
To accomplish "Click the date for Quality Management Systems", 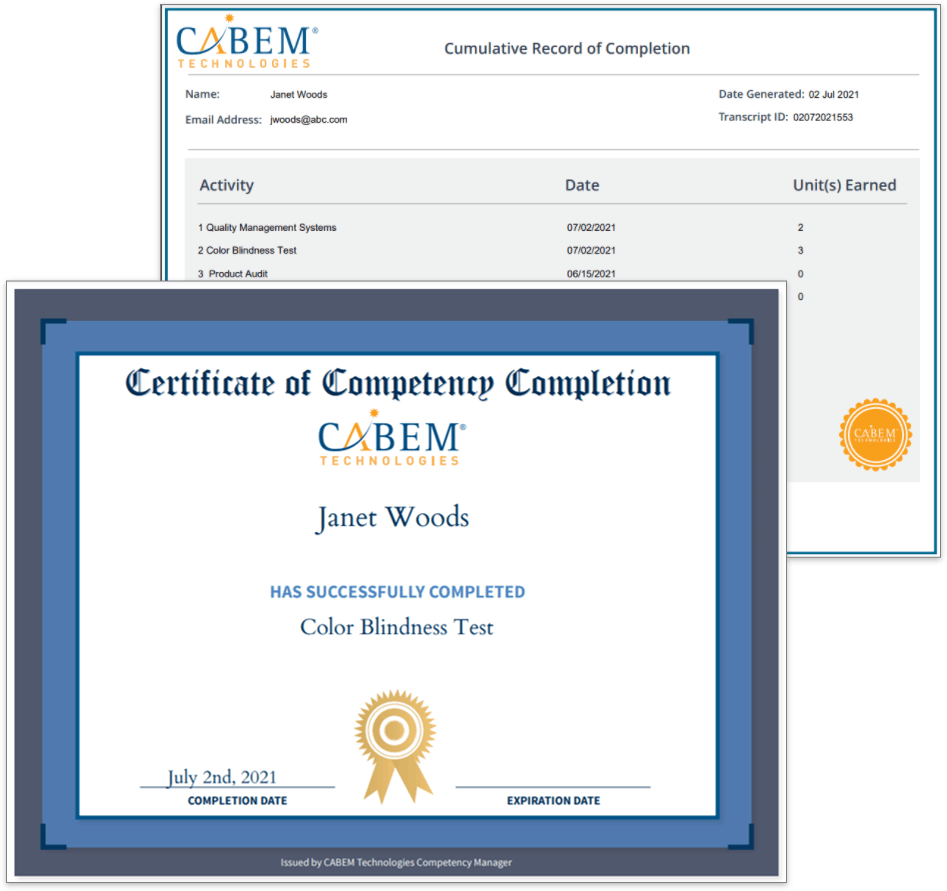I will coord(591,228).
